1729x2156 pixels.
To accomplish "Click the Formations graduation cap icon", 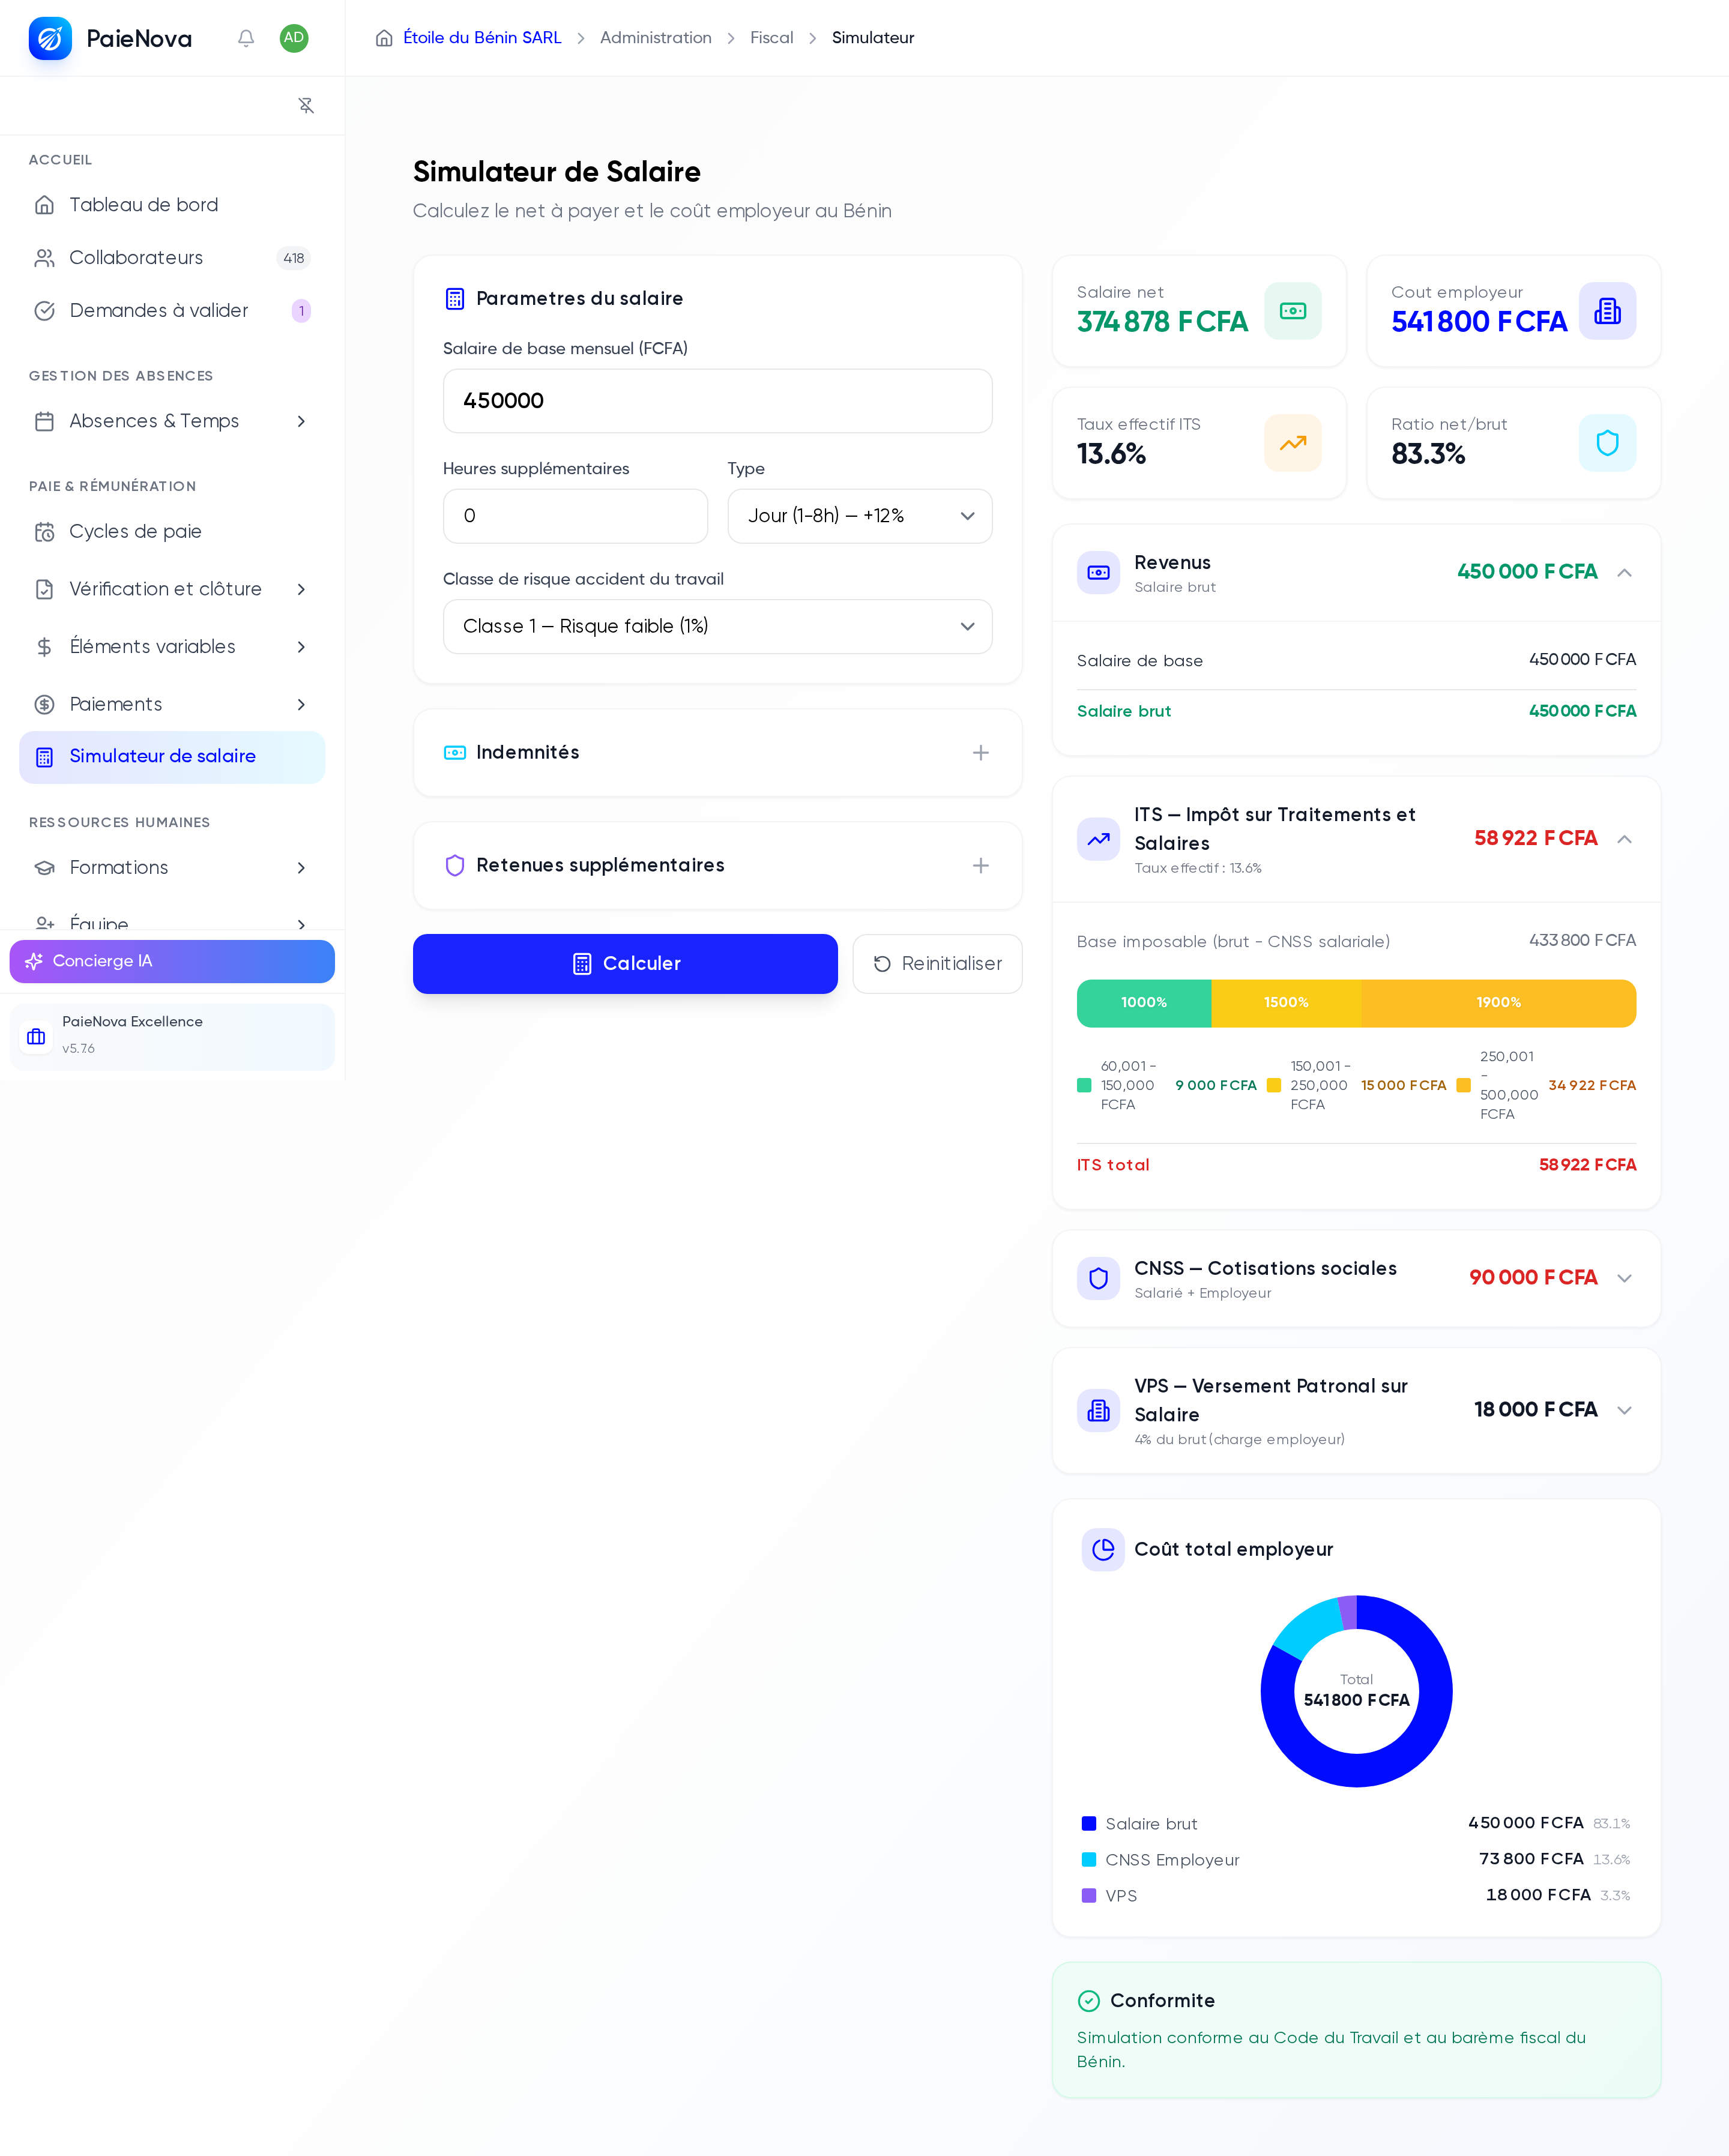I will 44,868.
